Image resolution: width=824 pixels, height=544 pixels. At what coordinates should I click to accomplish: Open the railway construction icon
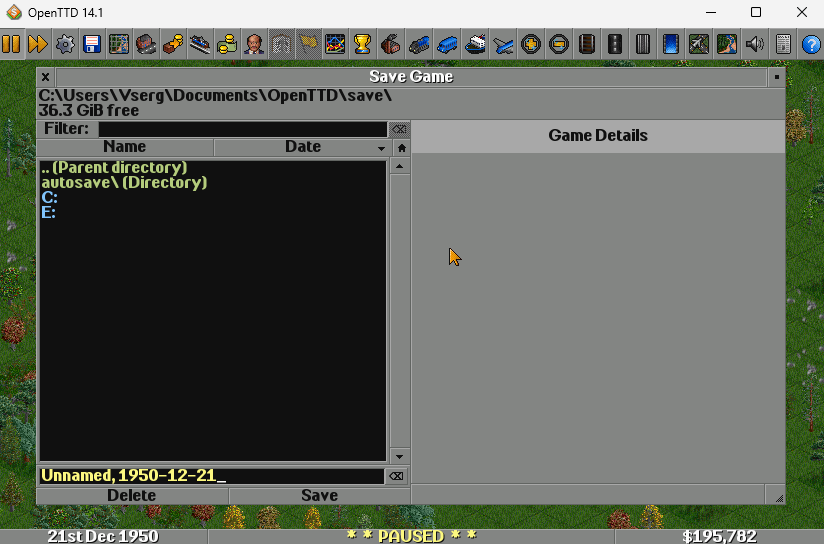click(x=586, y=44)
